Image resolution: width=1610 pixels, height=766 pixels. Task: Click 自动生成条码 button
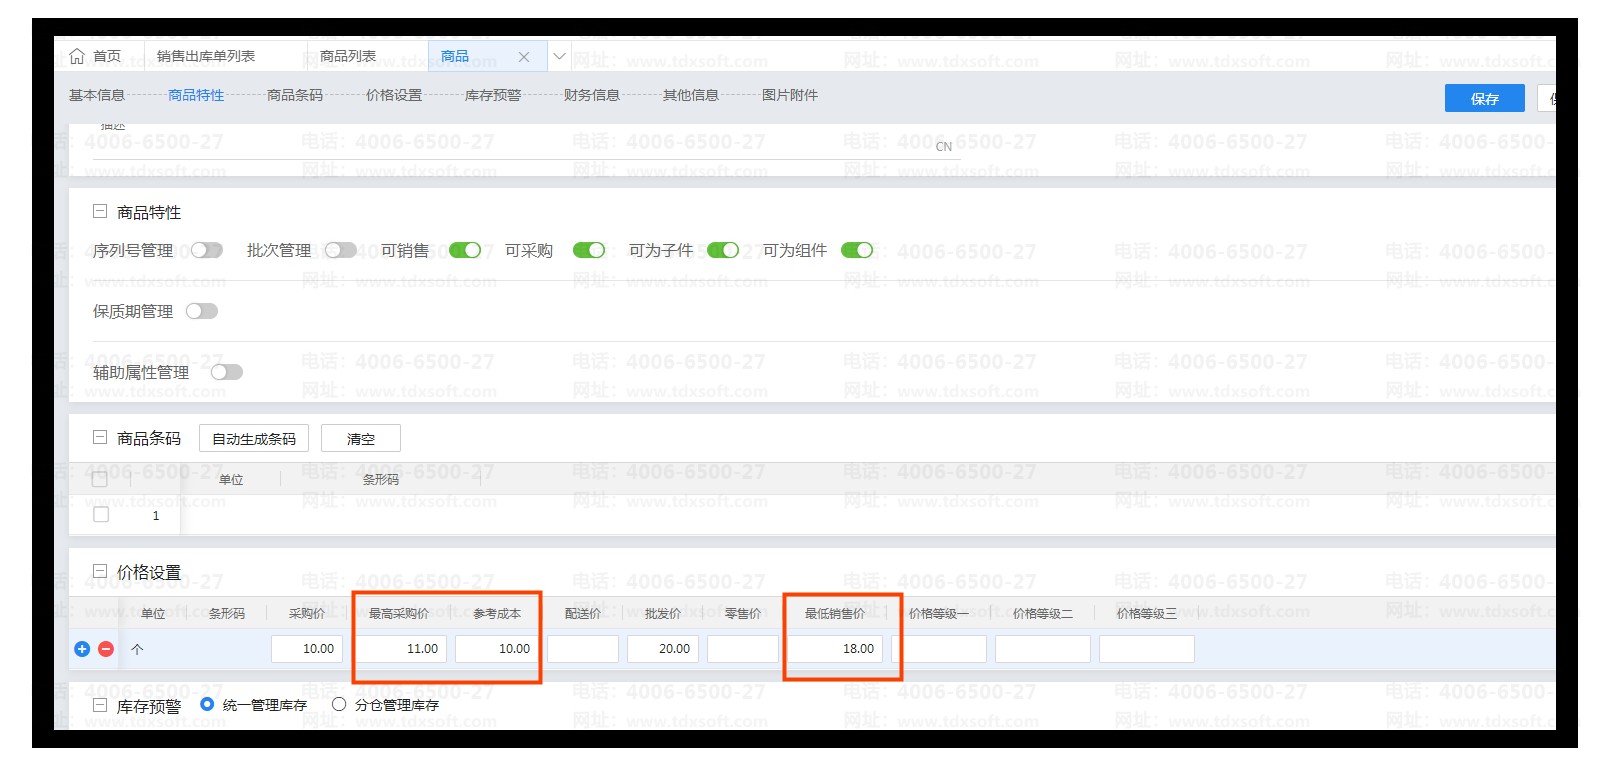(254, 438)
